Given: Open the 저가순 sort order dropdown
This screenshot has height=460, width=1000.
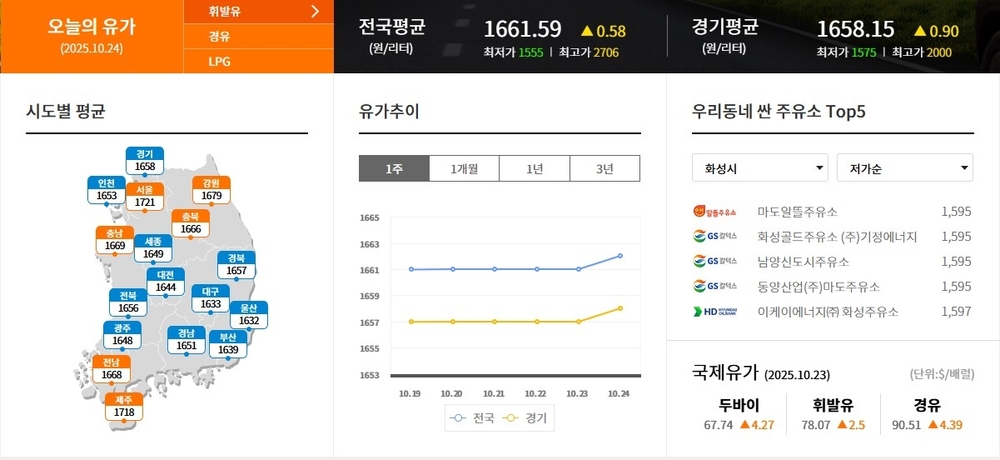Looking at the screenshot, I should (x=904, y=168).
